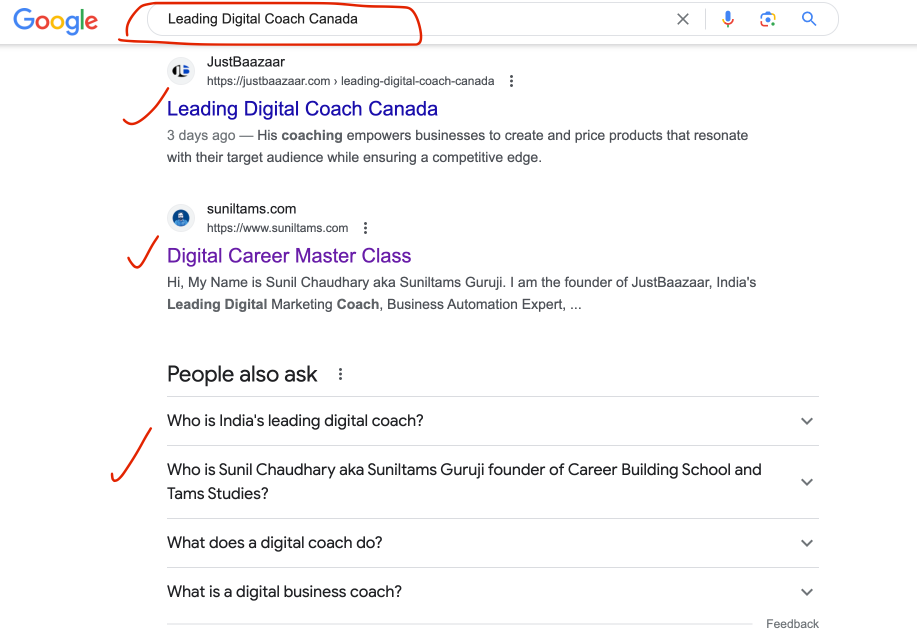917x639 pixels.
Task: Click the magnifying glass to search
Action: (x=808, y=18)
